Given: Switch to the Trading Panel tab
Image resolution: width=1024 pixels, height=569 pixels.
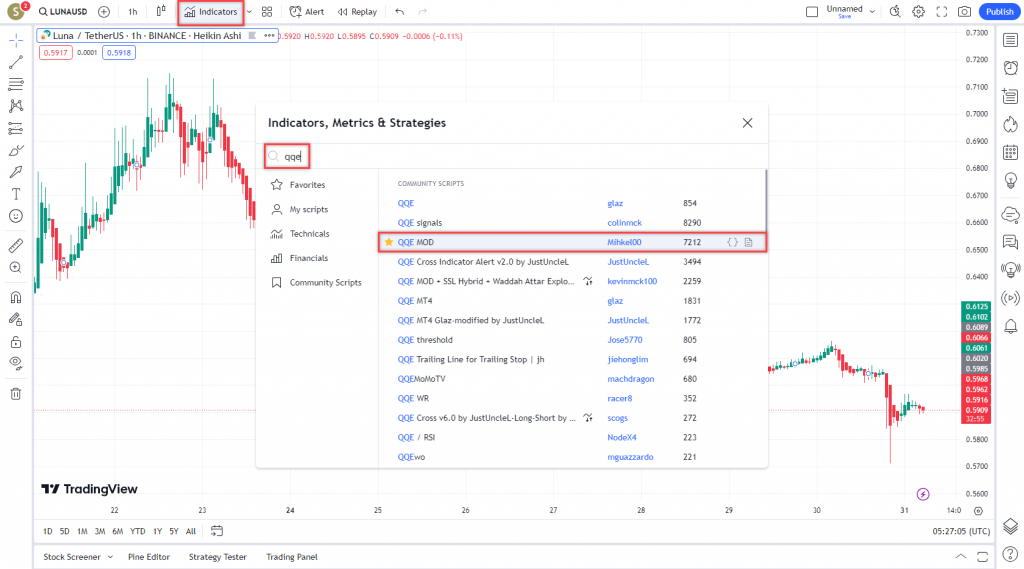Looking at the screenshot, I should pyautogui.click(x=292, y=557).
